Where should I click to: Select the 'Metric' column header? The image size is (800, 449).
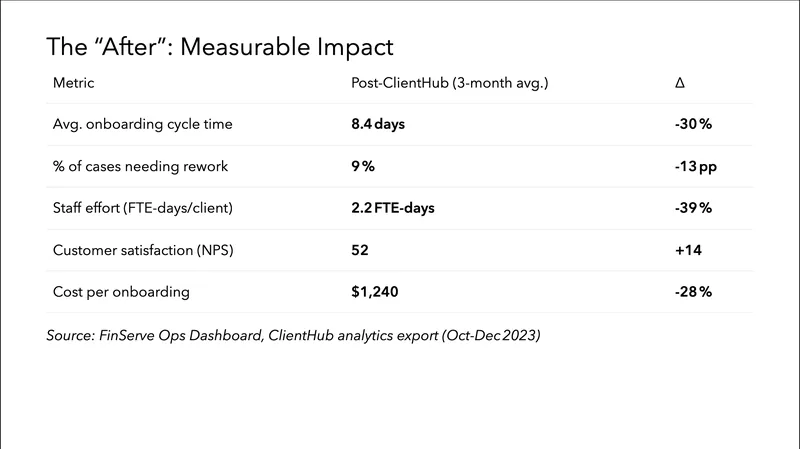[73, 82]
